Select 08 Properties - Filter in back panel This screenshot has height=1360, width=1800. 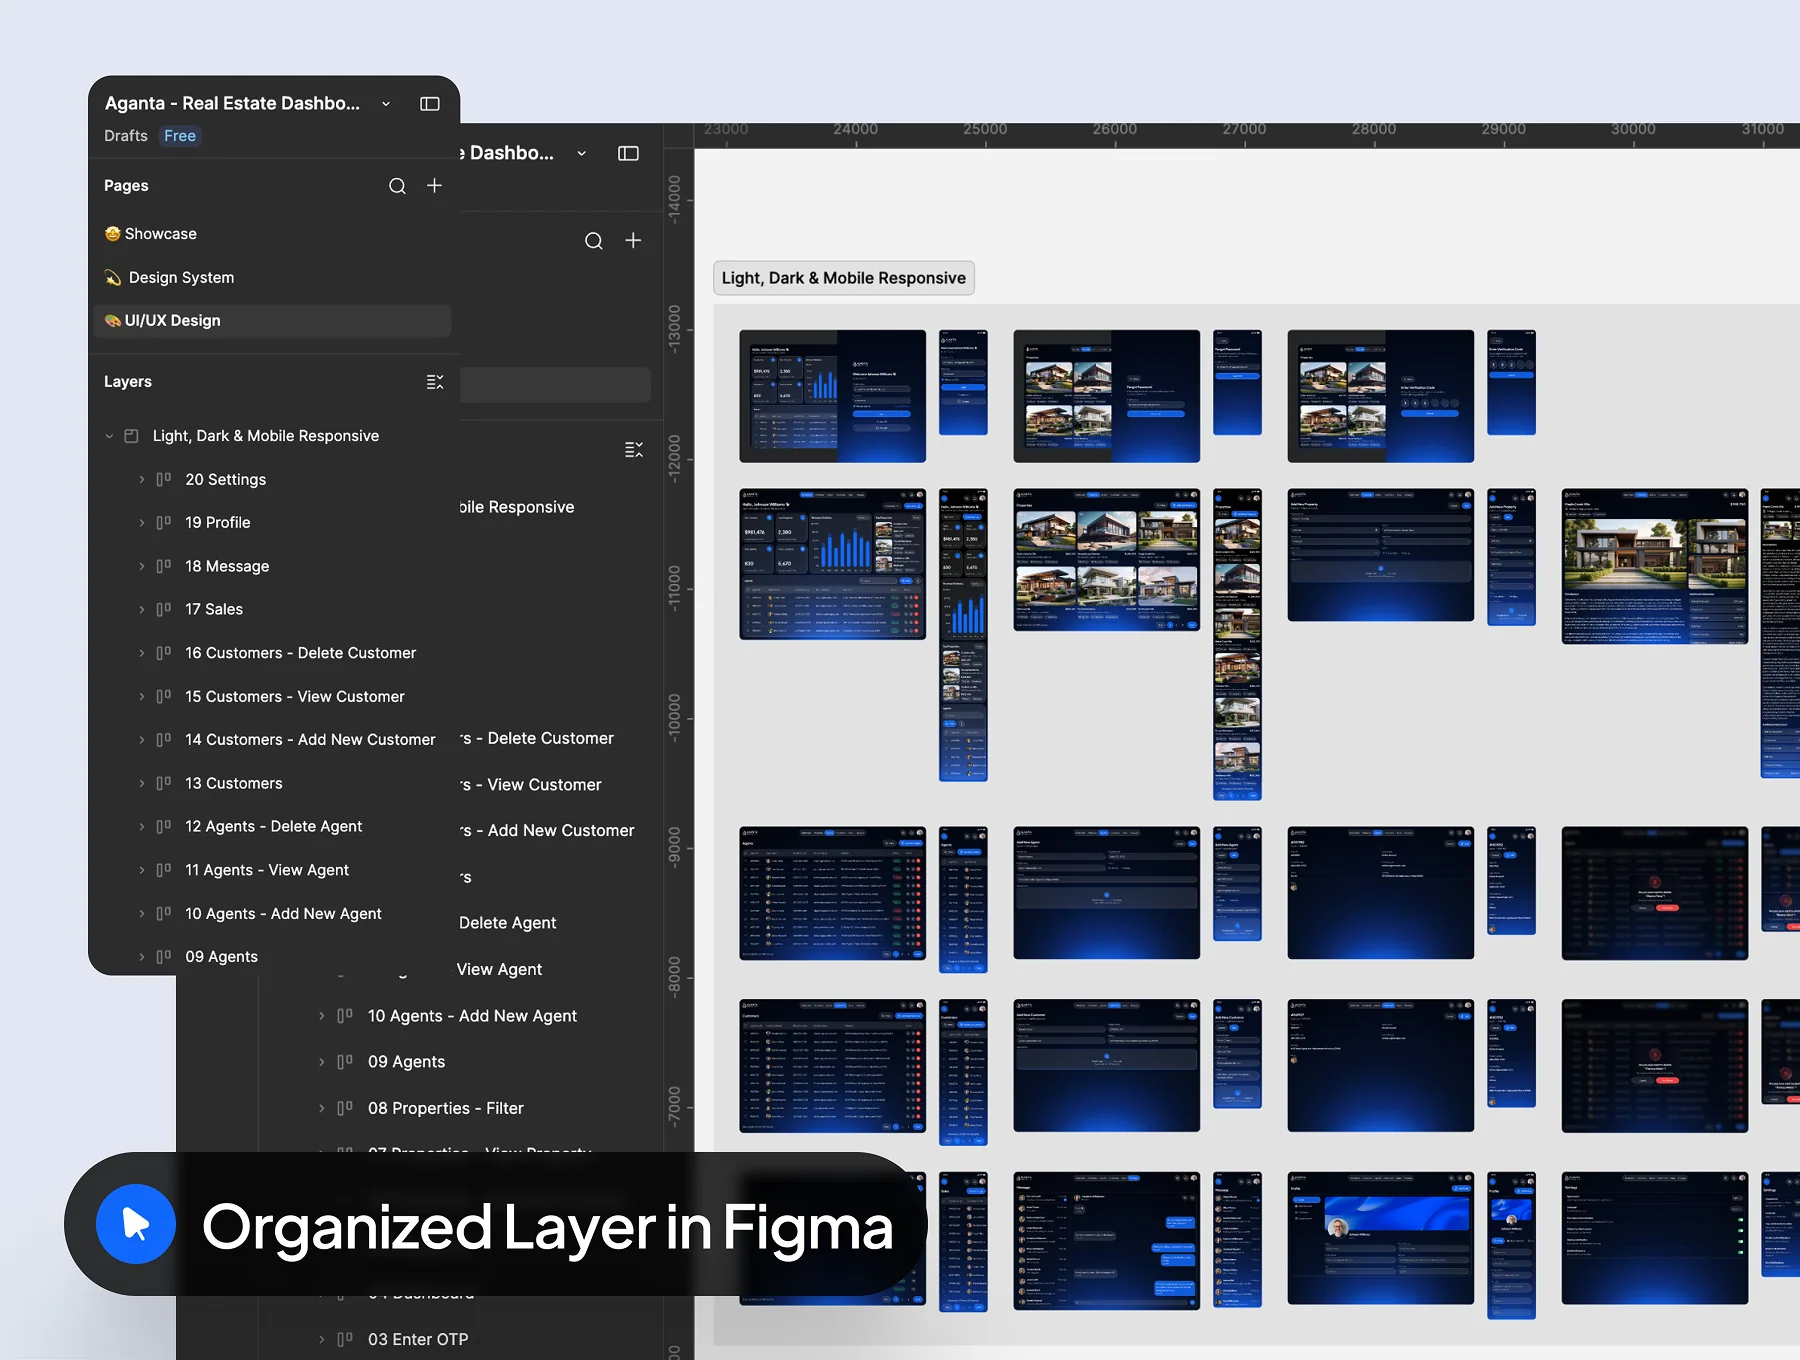pyautogui.click(x=446, y=1109)
